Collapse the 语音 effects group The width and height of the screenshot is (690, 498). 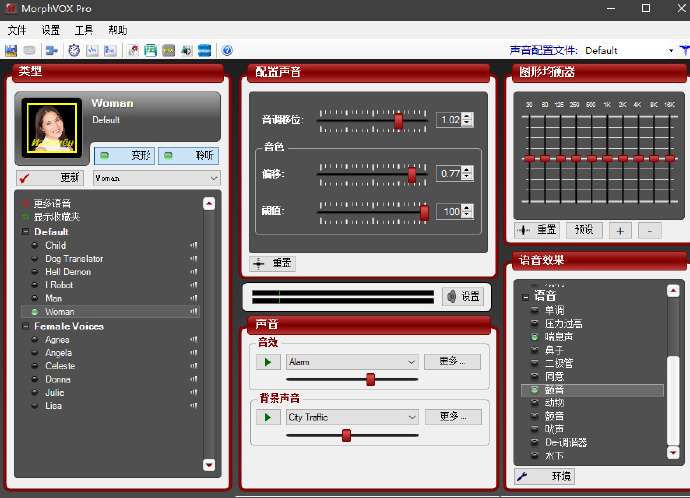click(x=525, y=297)
